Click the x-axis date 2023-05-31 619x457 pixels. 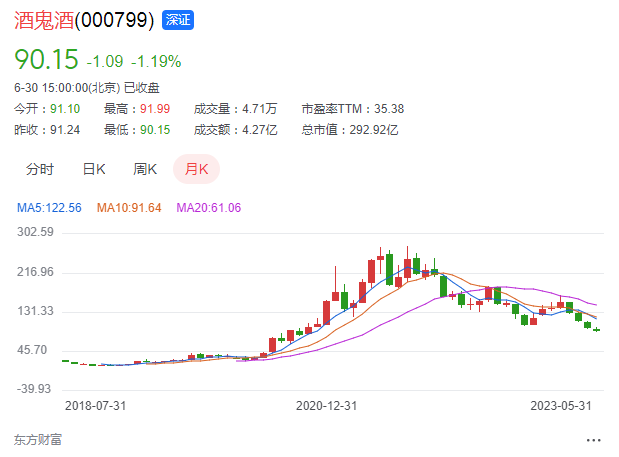click(x=561, y=406)
